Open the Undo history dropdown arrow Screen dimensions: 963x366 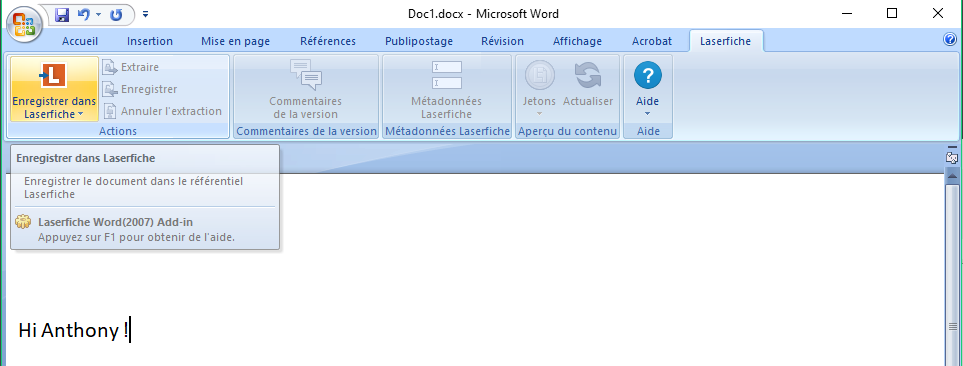tap(98, 15)
